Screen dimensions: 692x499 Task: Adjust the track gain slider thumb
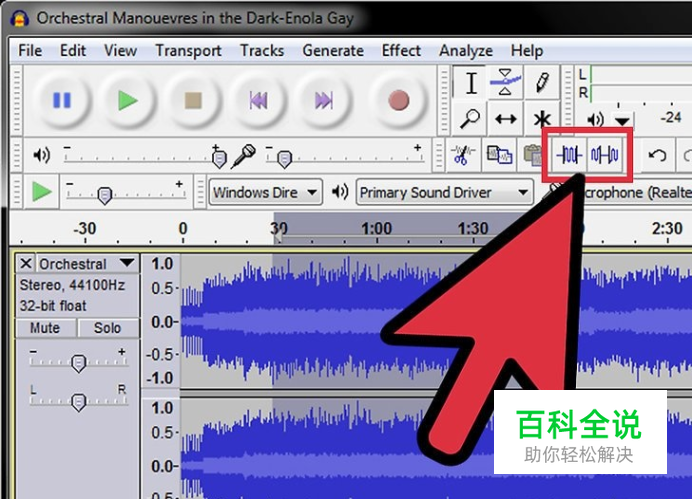(79, 364)
